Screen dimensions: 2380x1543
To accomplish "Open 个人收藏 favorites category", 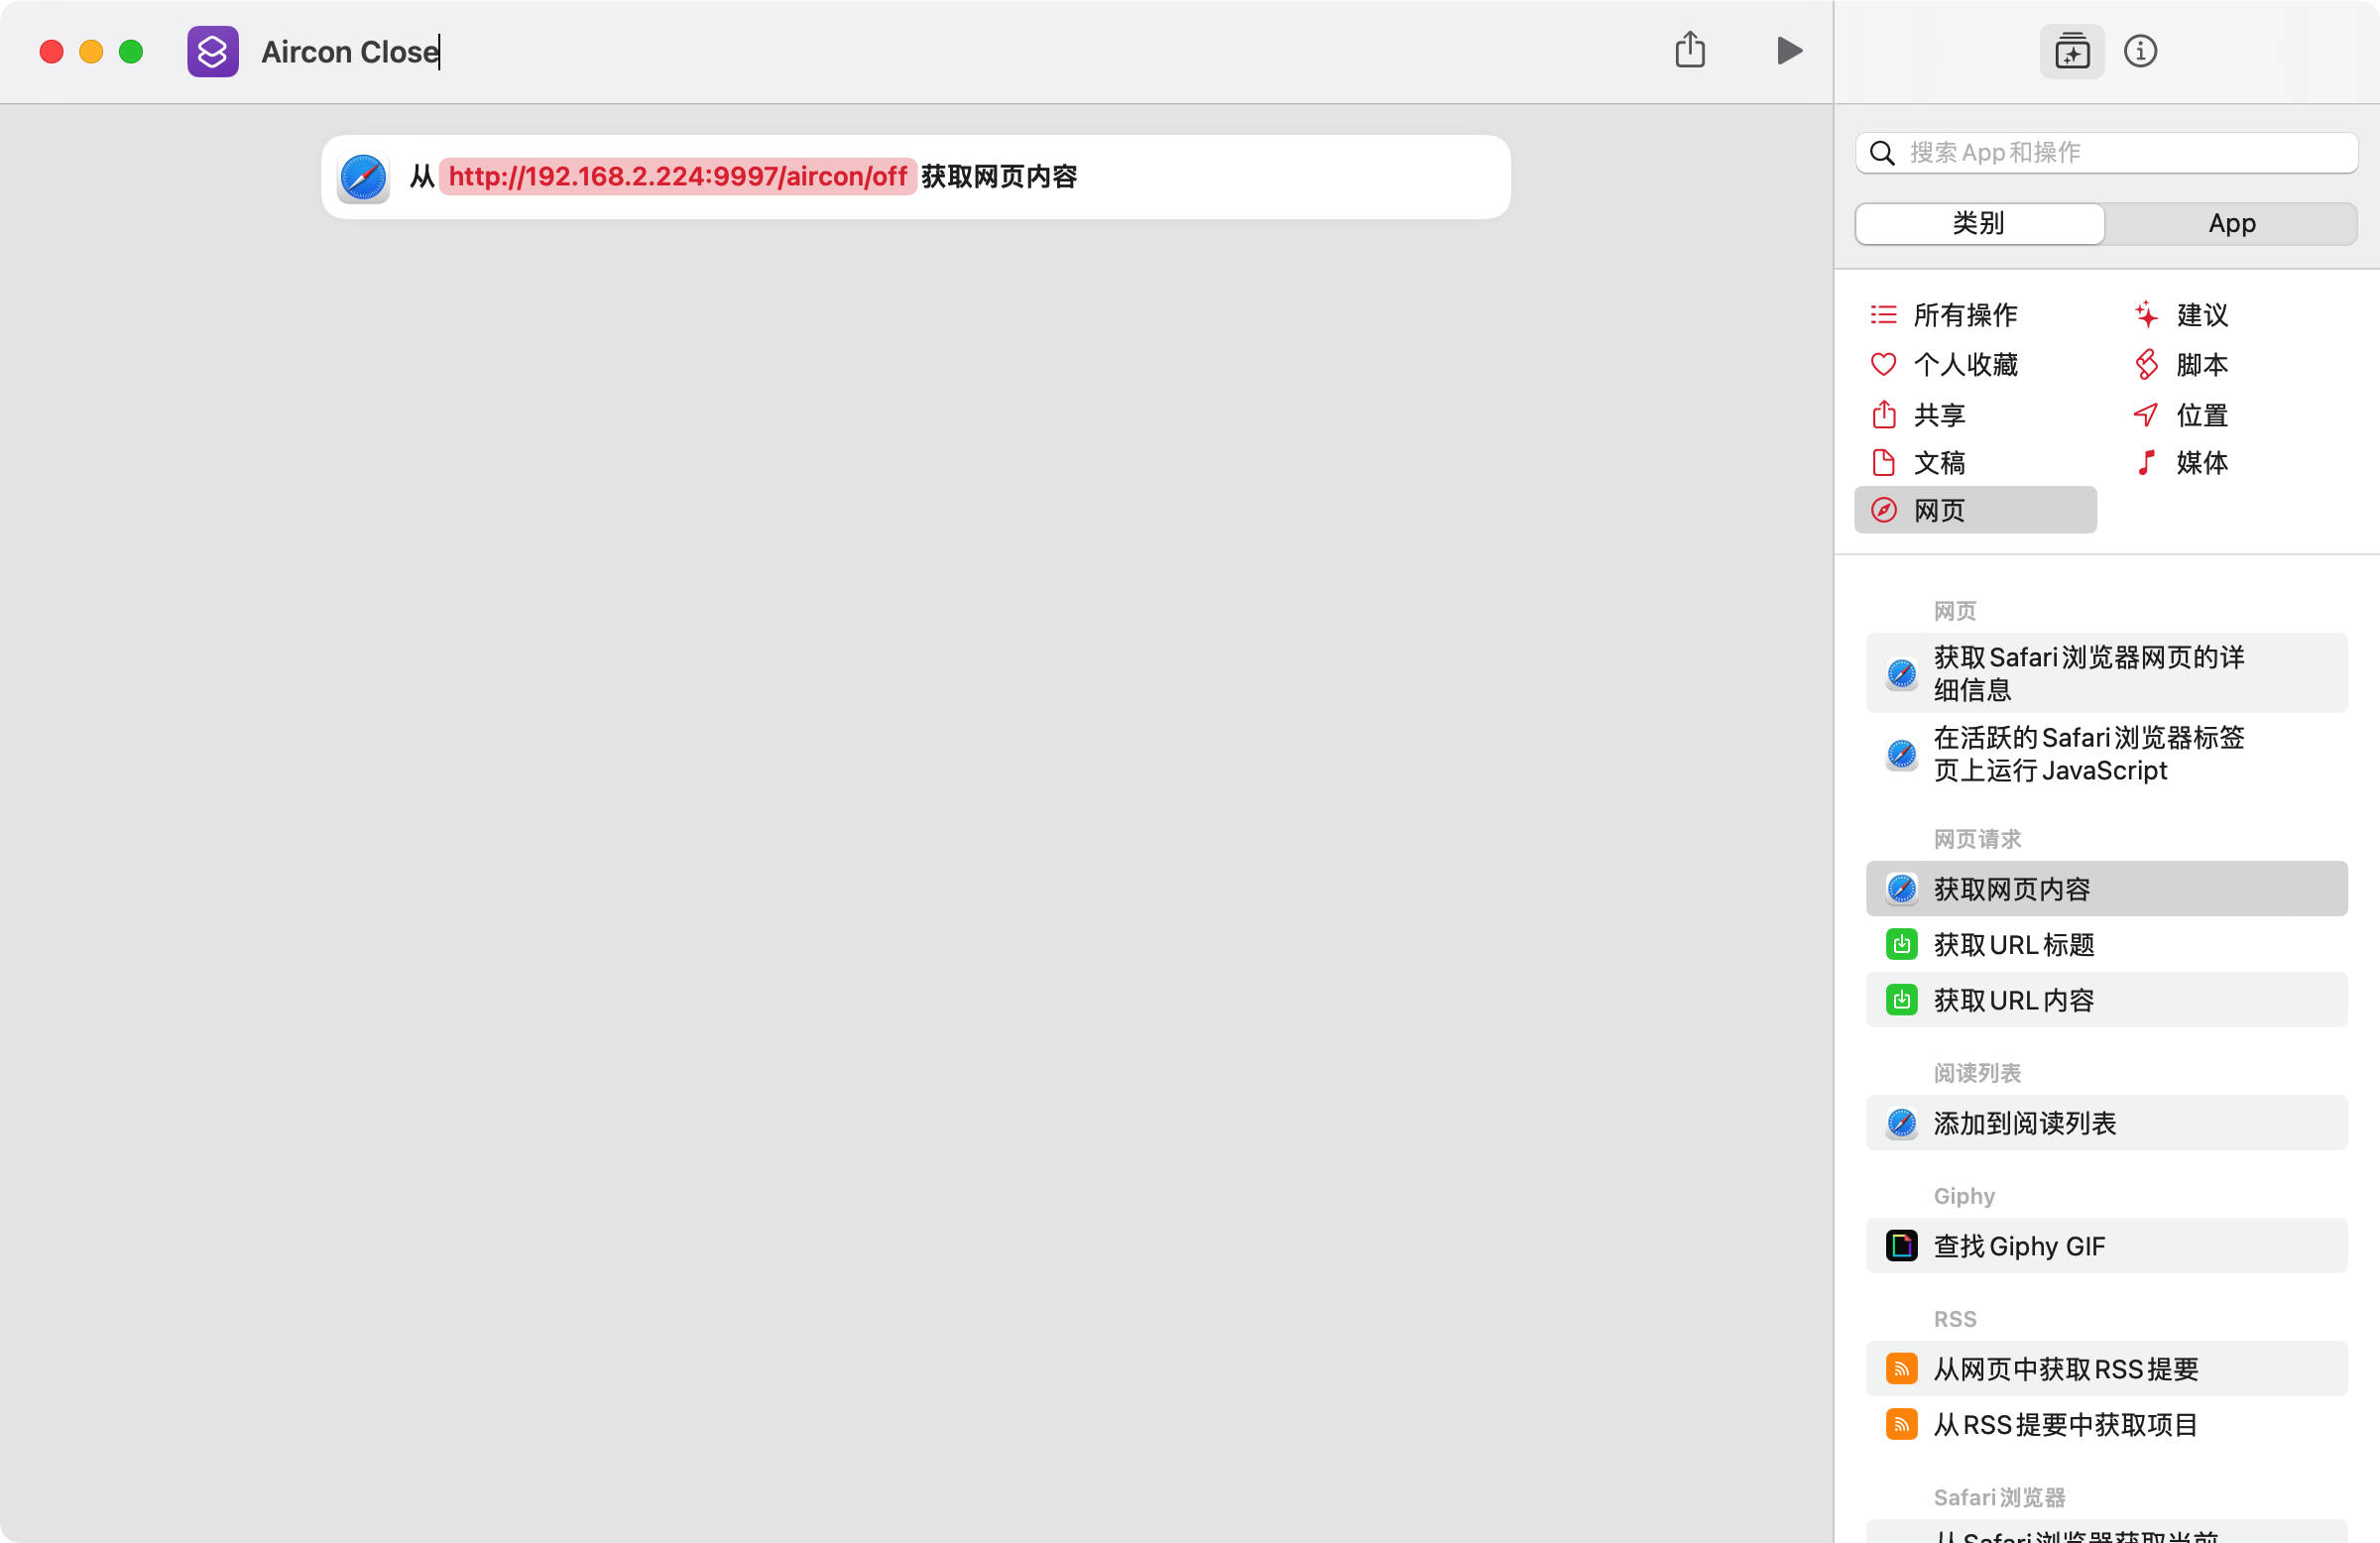I will pos(1964,364).
